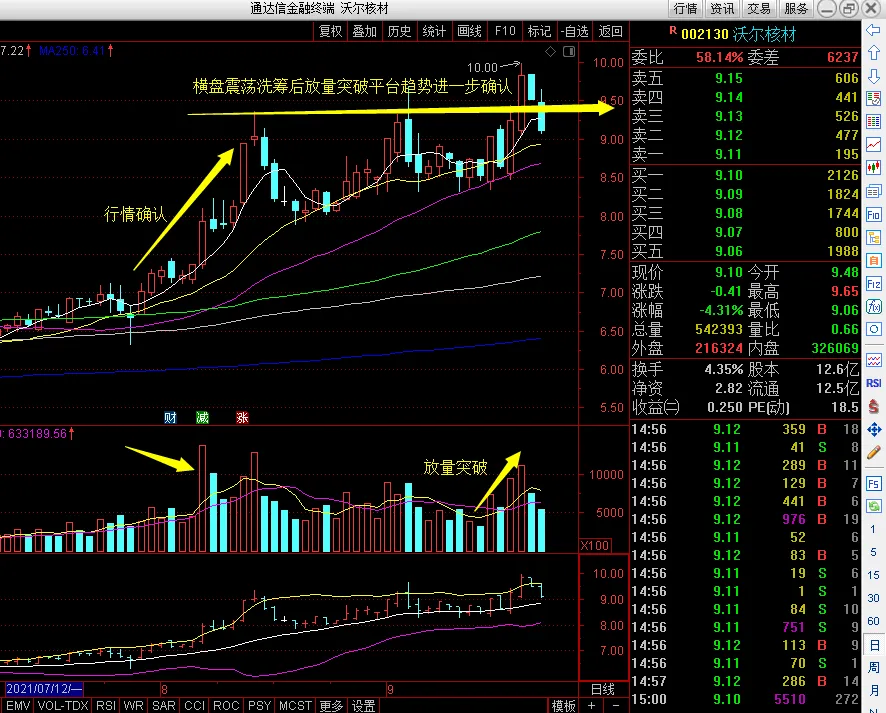Select the monthly 月 period
Screen dimensions: 886x713
click(874, 690)
